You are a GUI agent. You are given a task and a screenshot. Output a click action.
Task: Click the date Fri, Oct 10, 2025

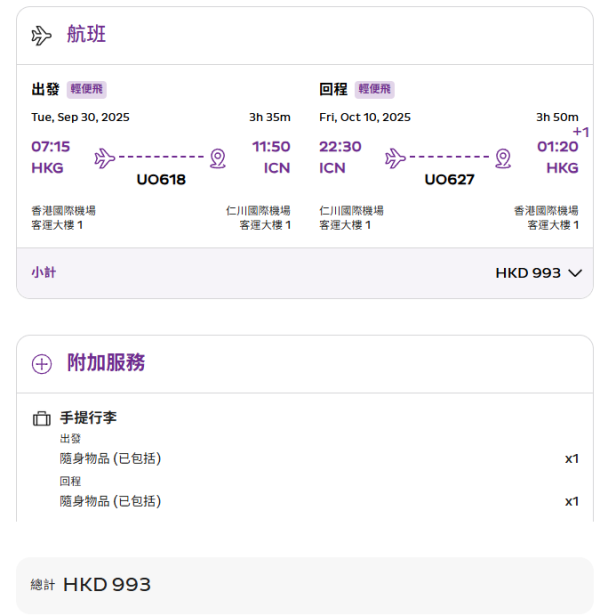pyautogui.click(x=365, y=117)
